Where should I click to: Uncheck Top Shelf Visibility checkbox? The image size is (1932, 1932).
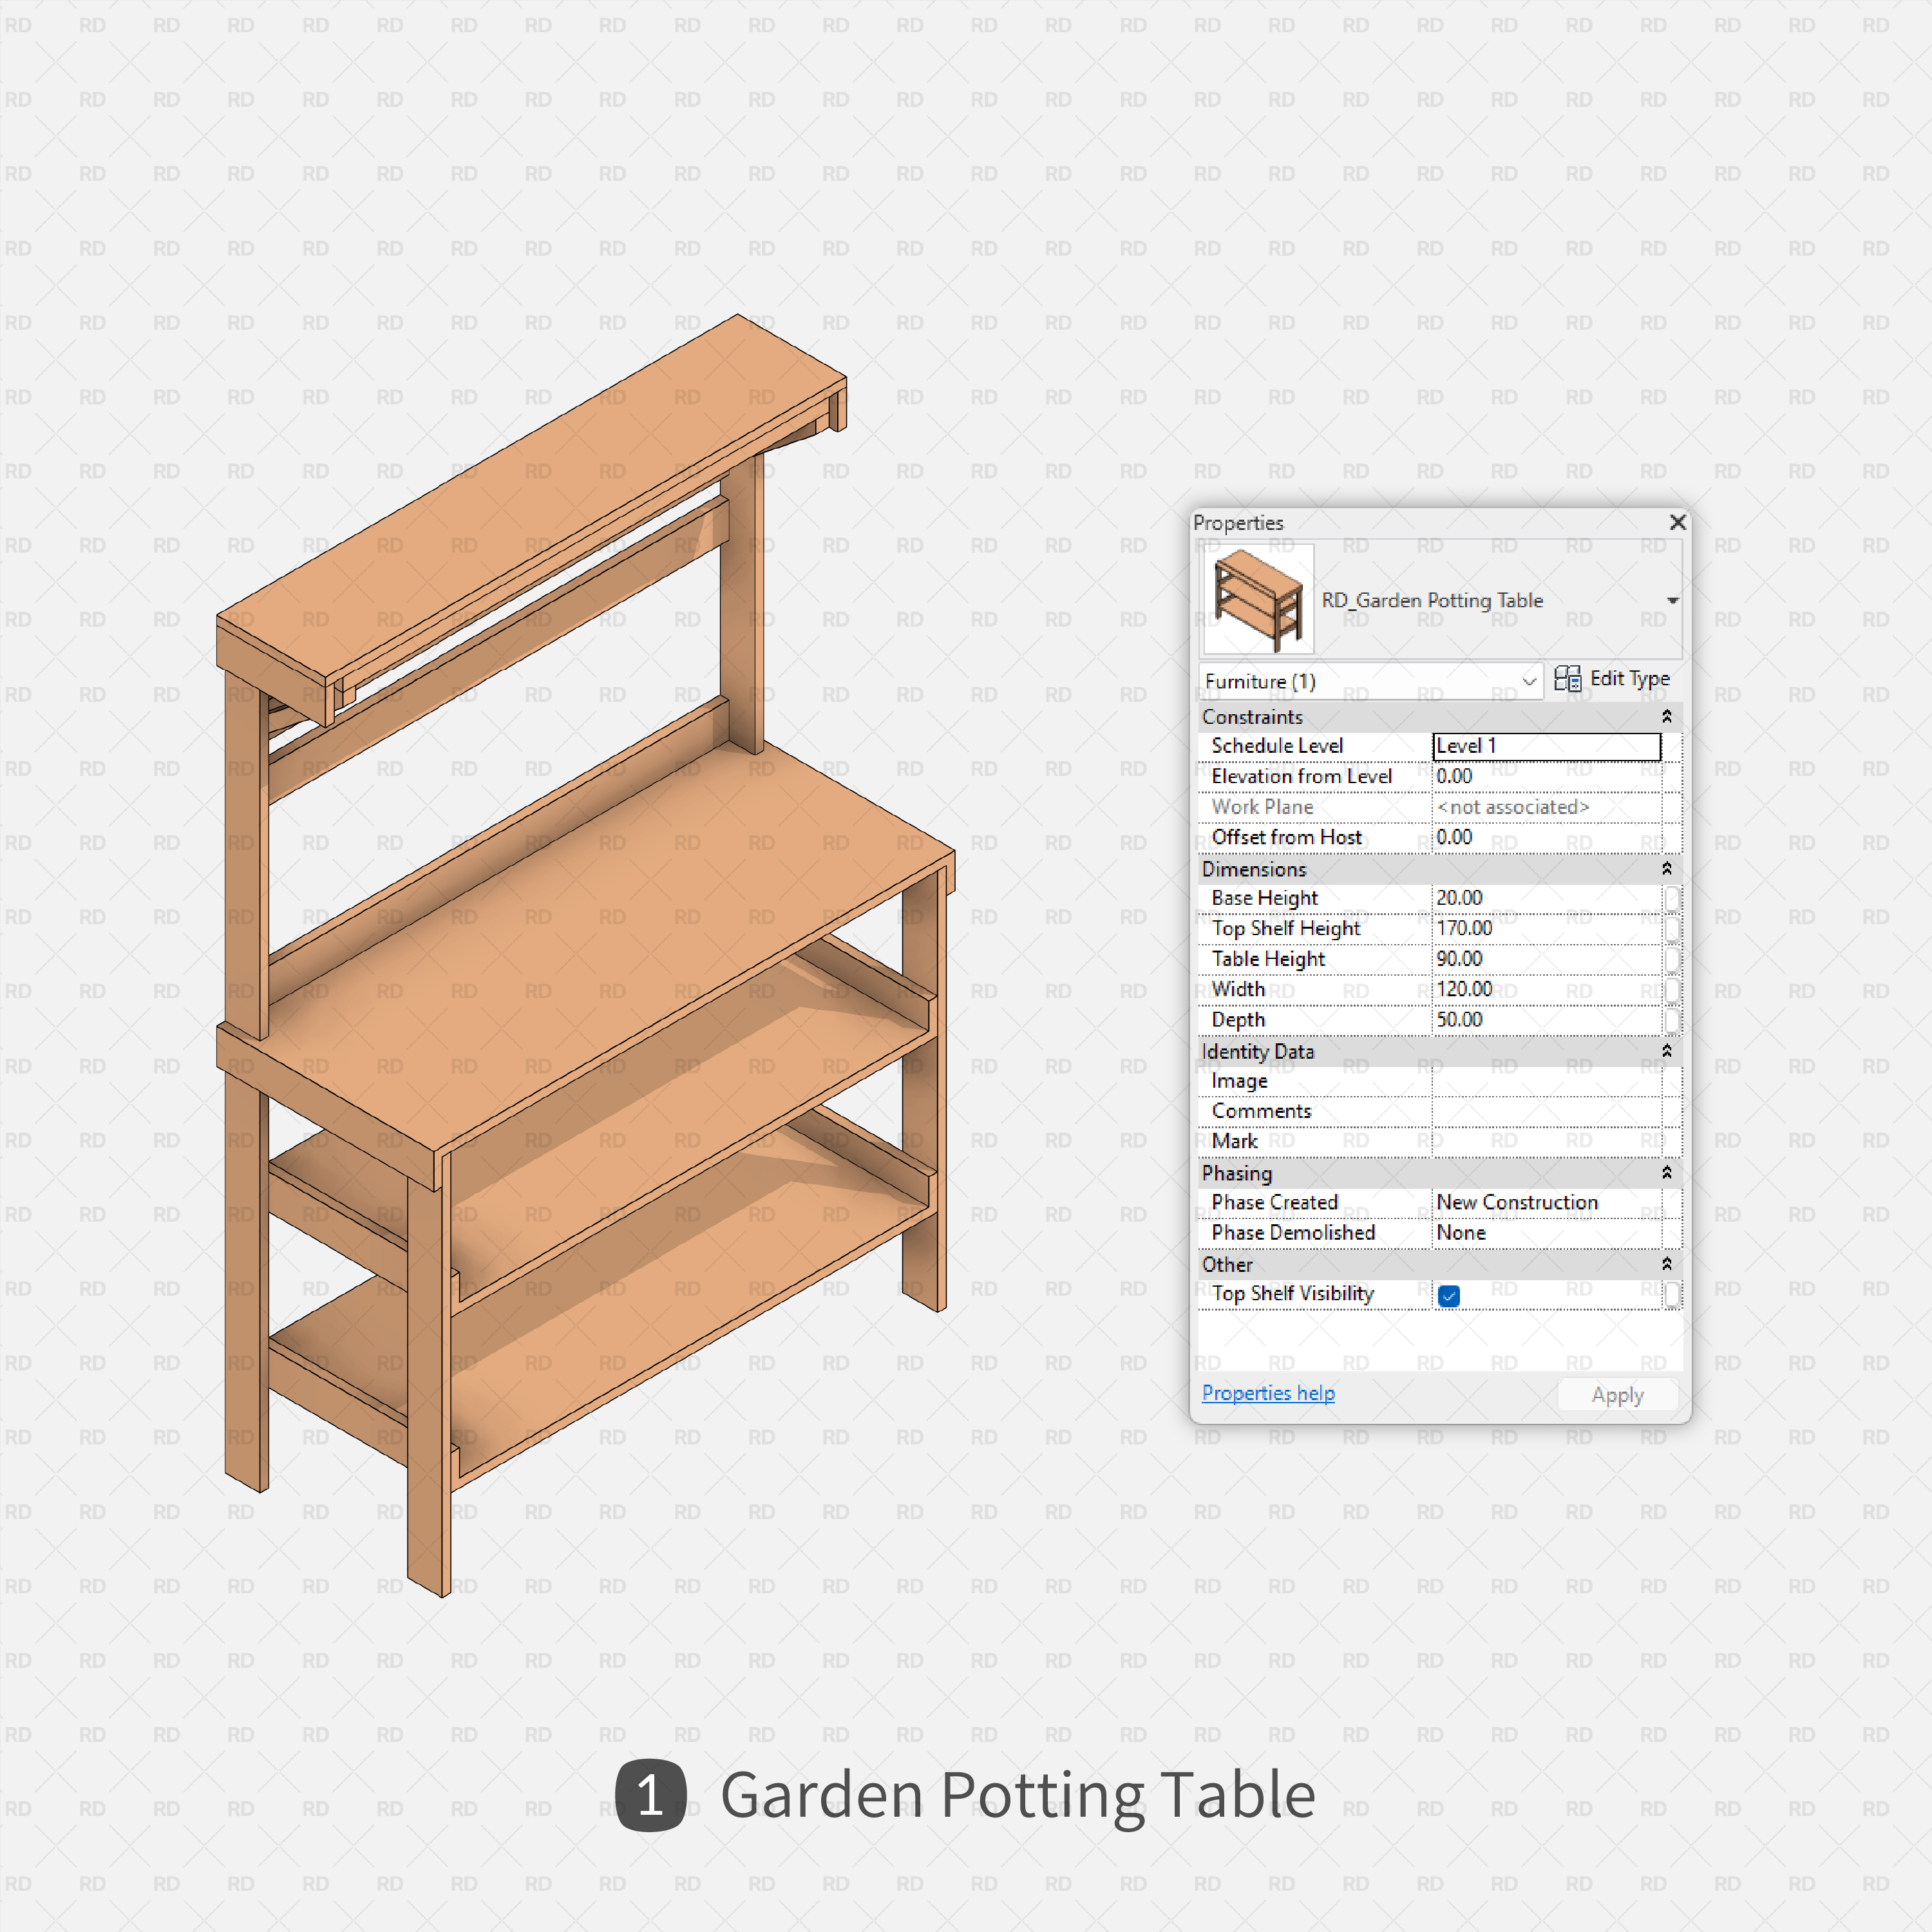coord(1448,1295)
